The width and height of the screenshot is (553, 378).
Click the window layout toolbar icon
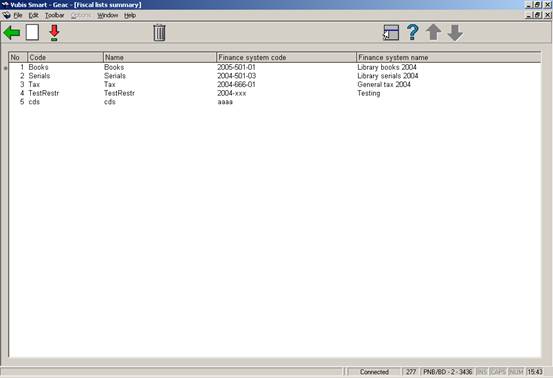pyautogui.click(x=391, y=33)
